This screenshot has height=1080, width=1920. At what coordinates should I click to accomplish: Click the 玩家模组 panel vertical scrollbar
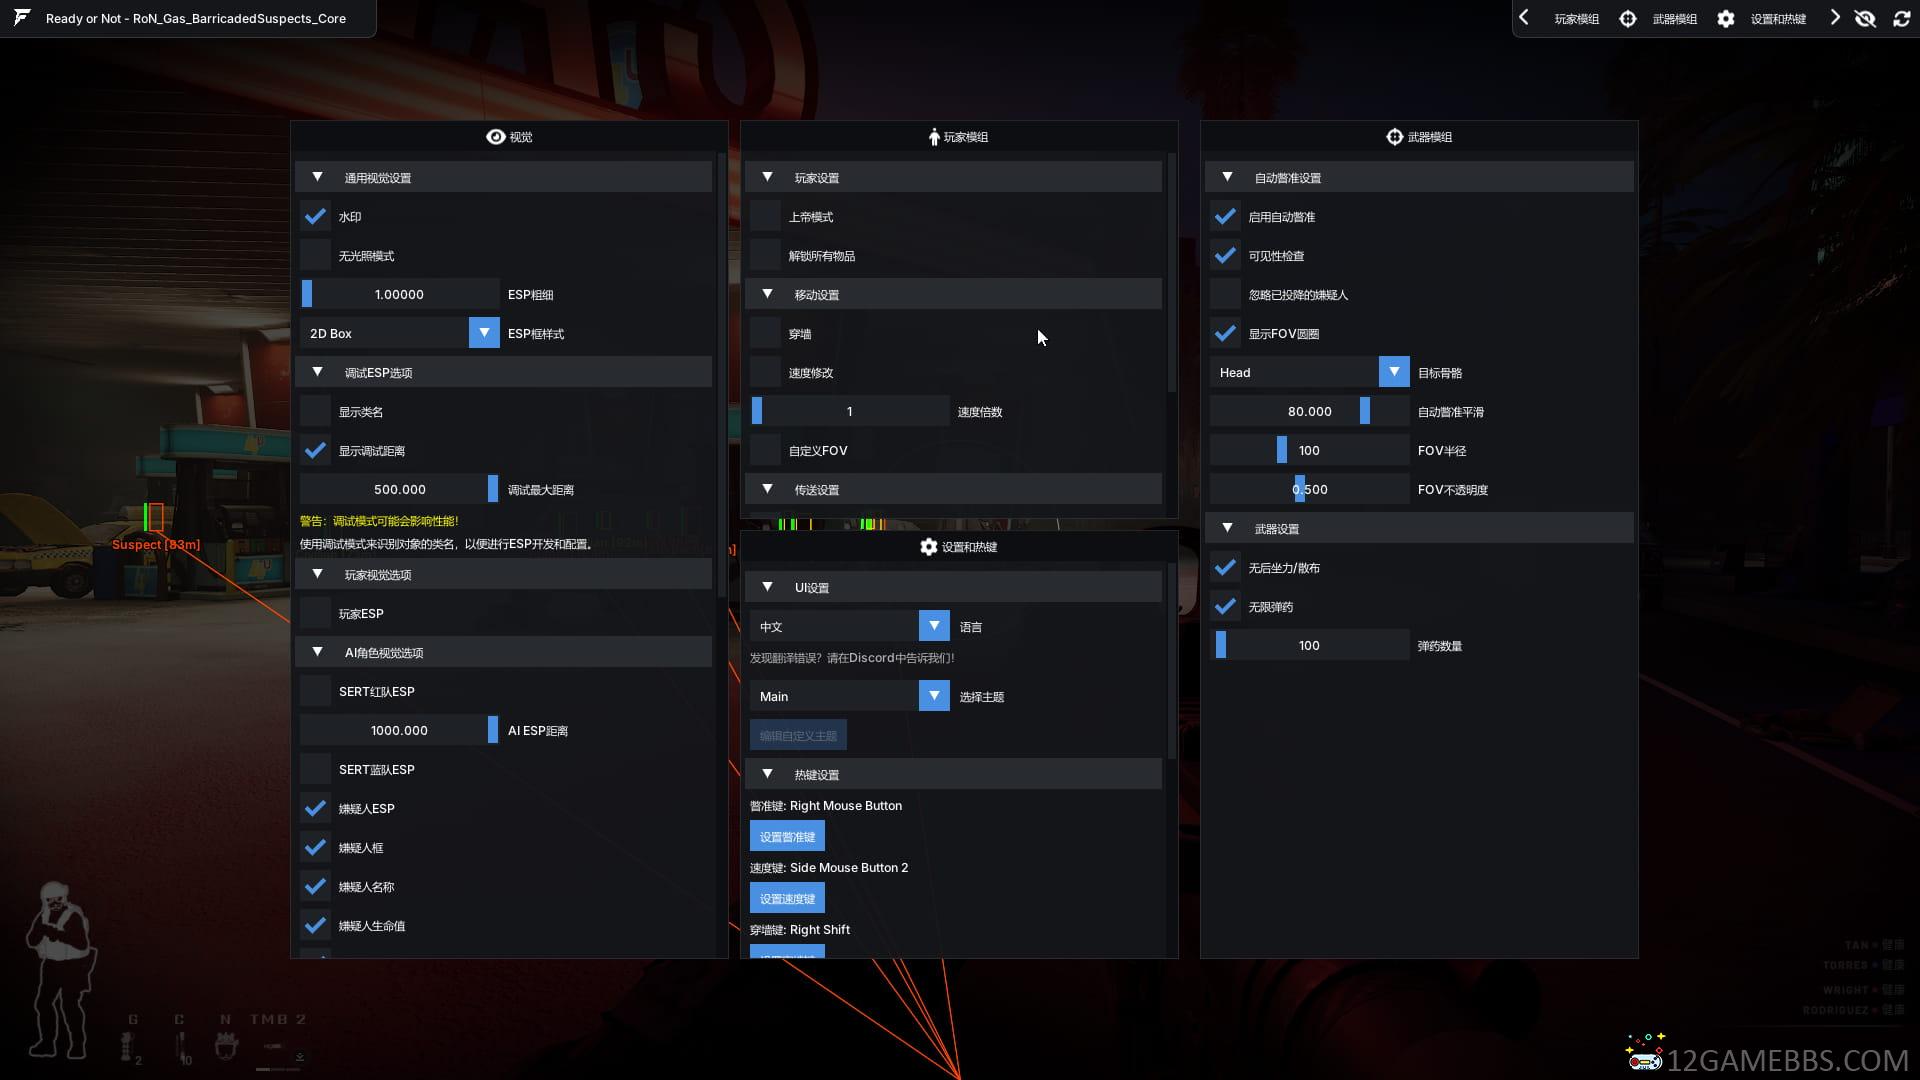1172,272
